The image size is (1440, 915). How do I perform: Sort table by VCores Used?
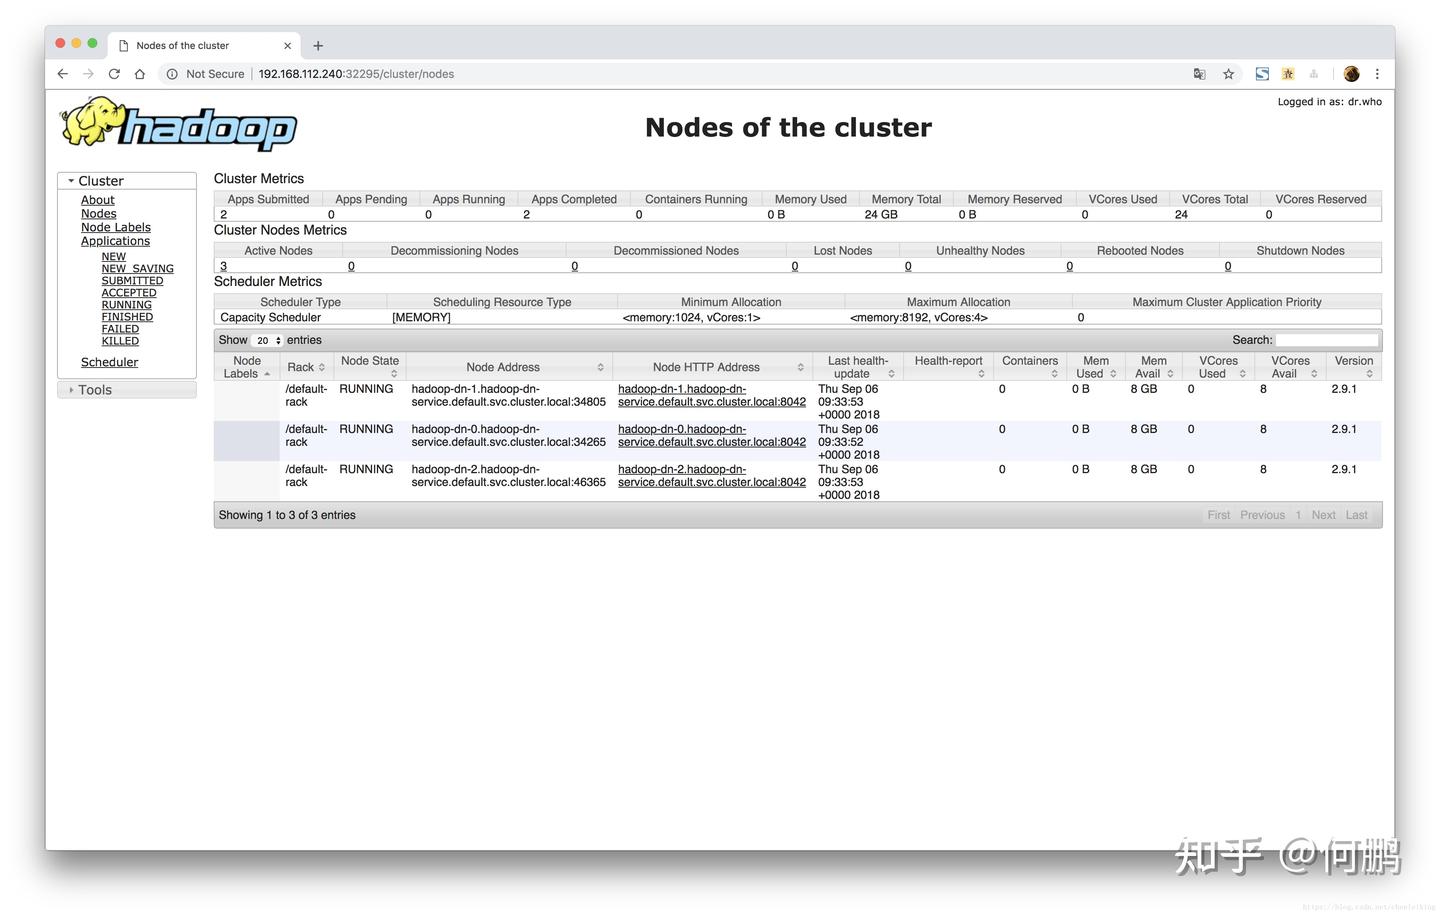[x=1218, y=367]
